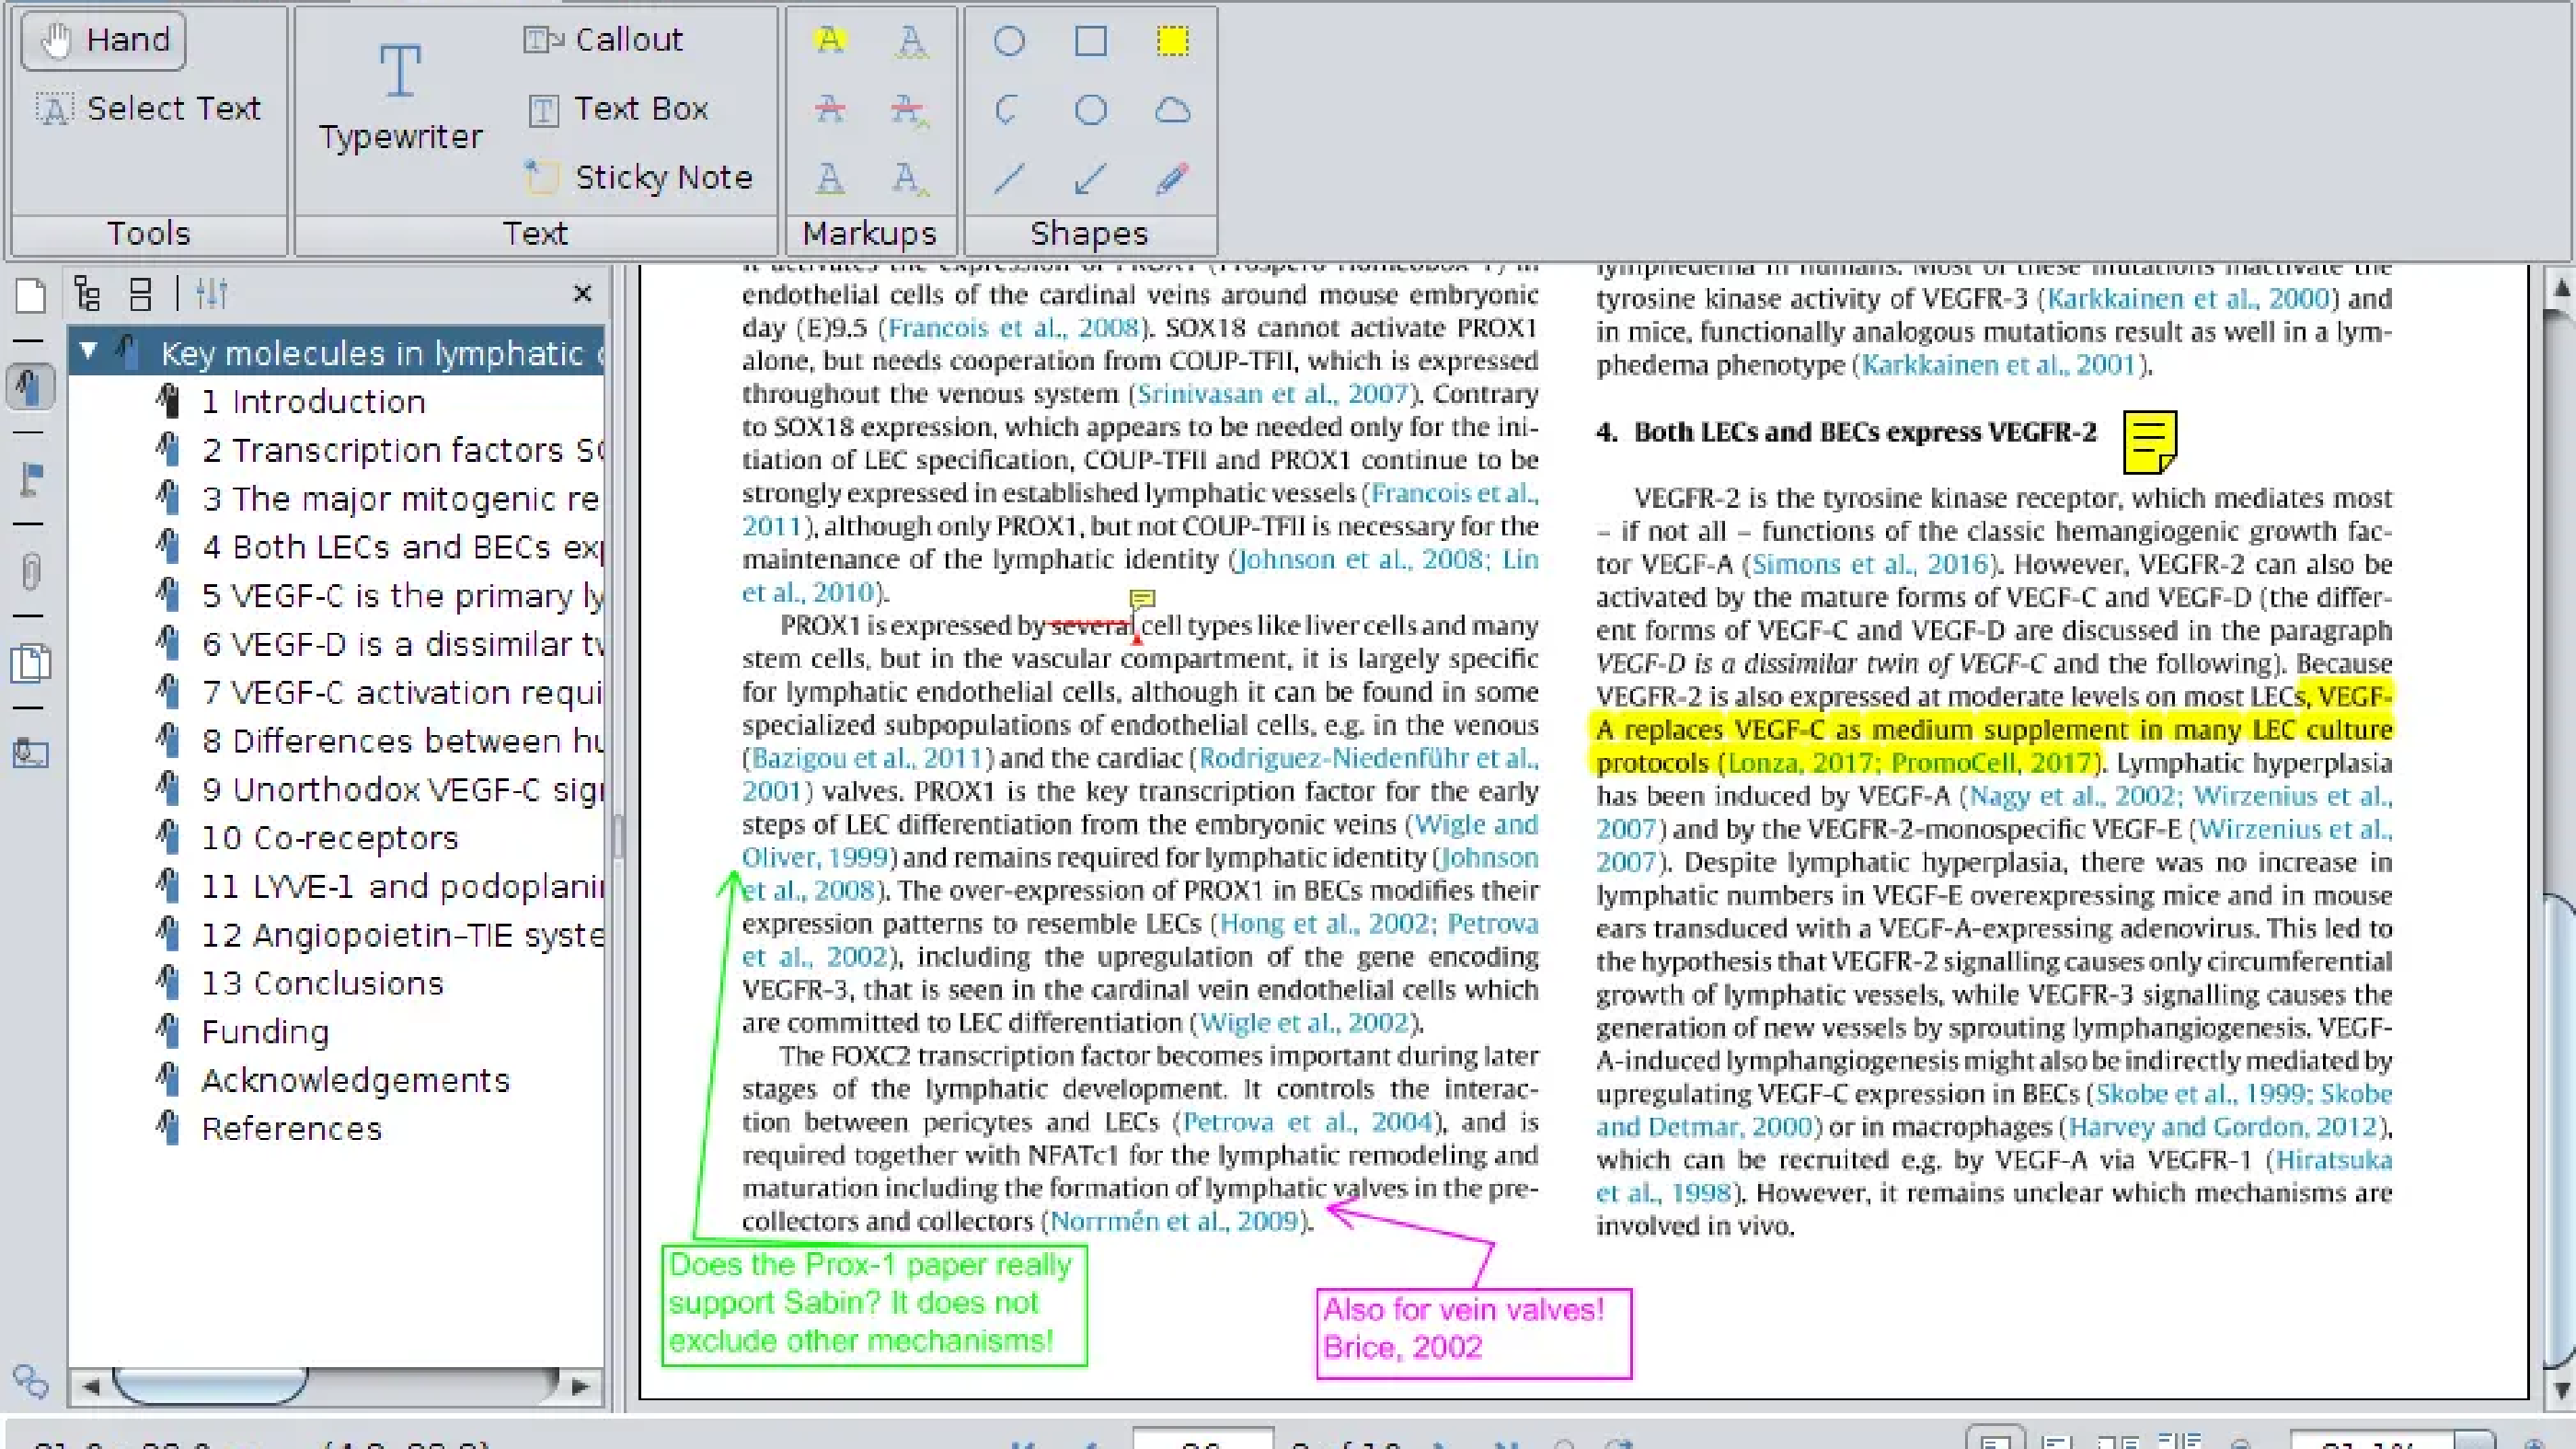This screenshot has height=1449, width=2576.
Task: Select the yellow text Highlight markup
Action: click(x=829, y=40)
